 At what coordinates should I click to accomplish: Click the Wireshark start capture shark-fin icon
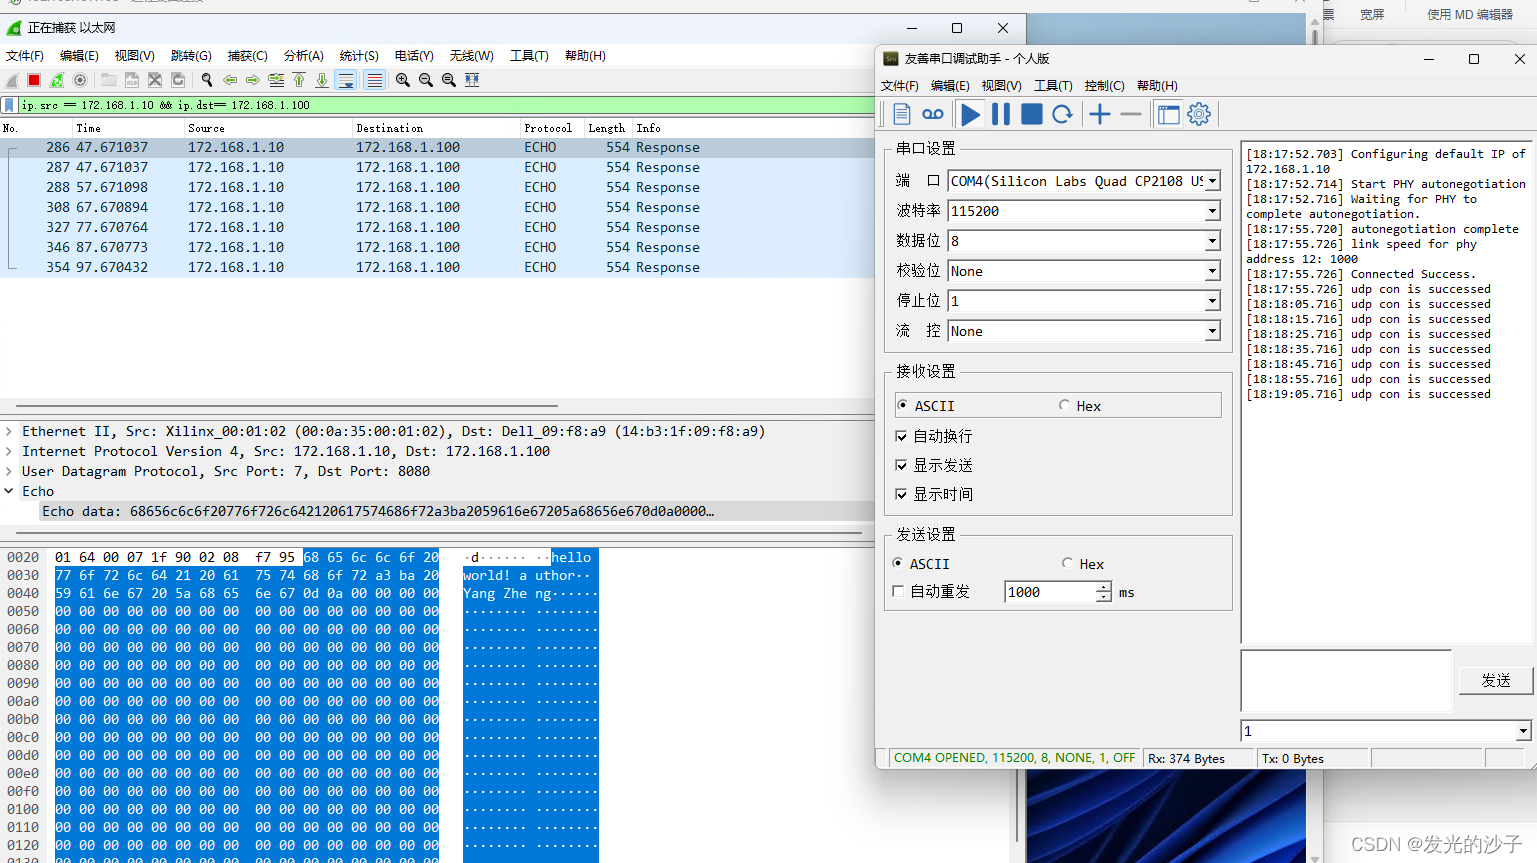tap(12, 80)
